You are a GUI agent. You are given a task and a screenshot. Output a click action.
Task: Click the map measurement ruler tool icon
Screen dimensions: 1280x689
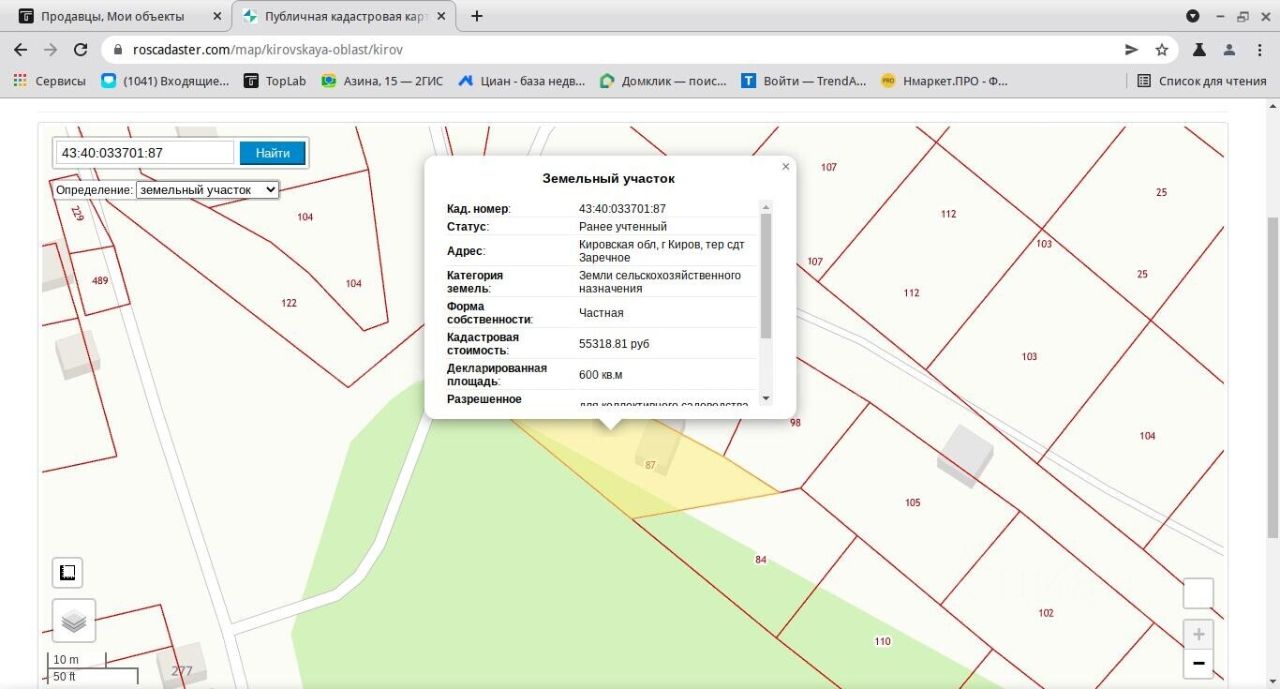pos(67,573)
